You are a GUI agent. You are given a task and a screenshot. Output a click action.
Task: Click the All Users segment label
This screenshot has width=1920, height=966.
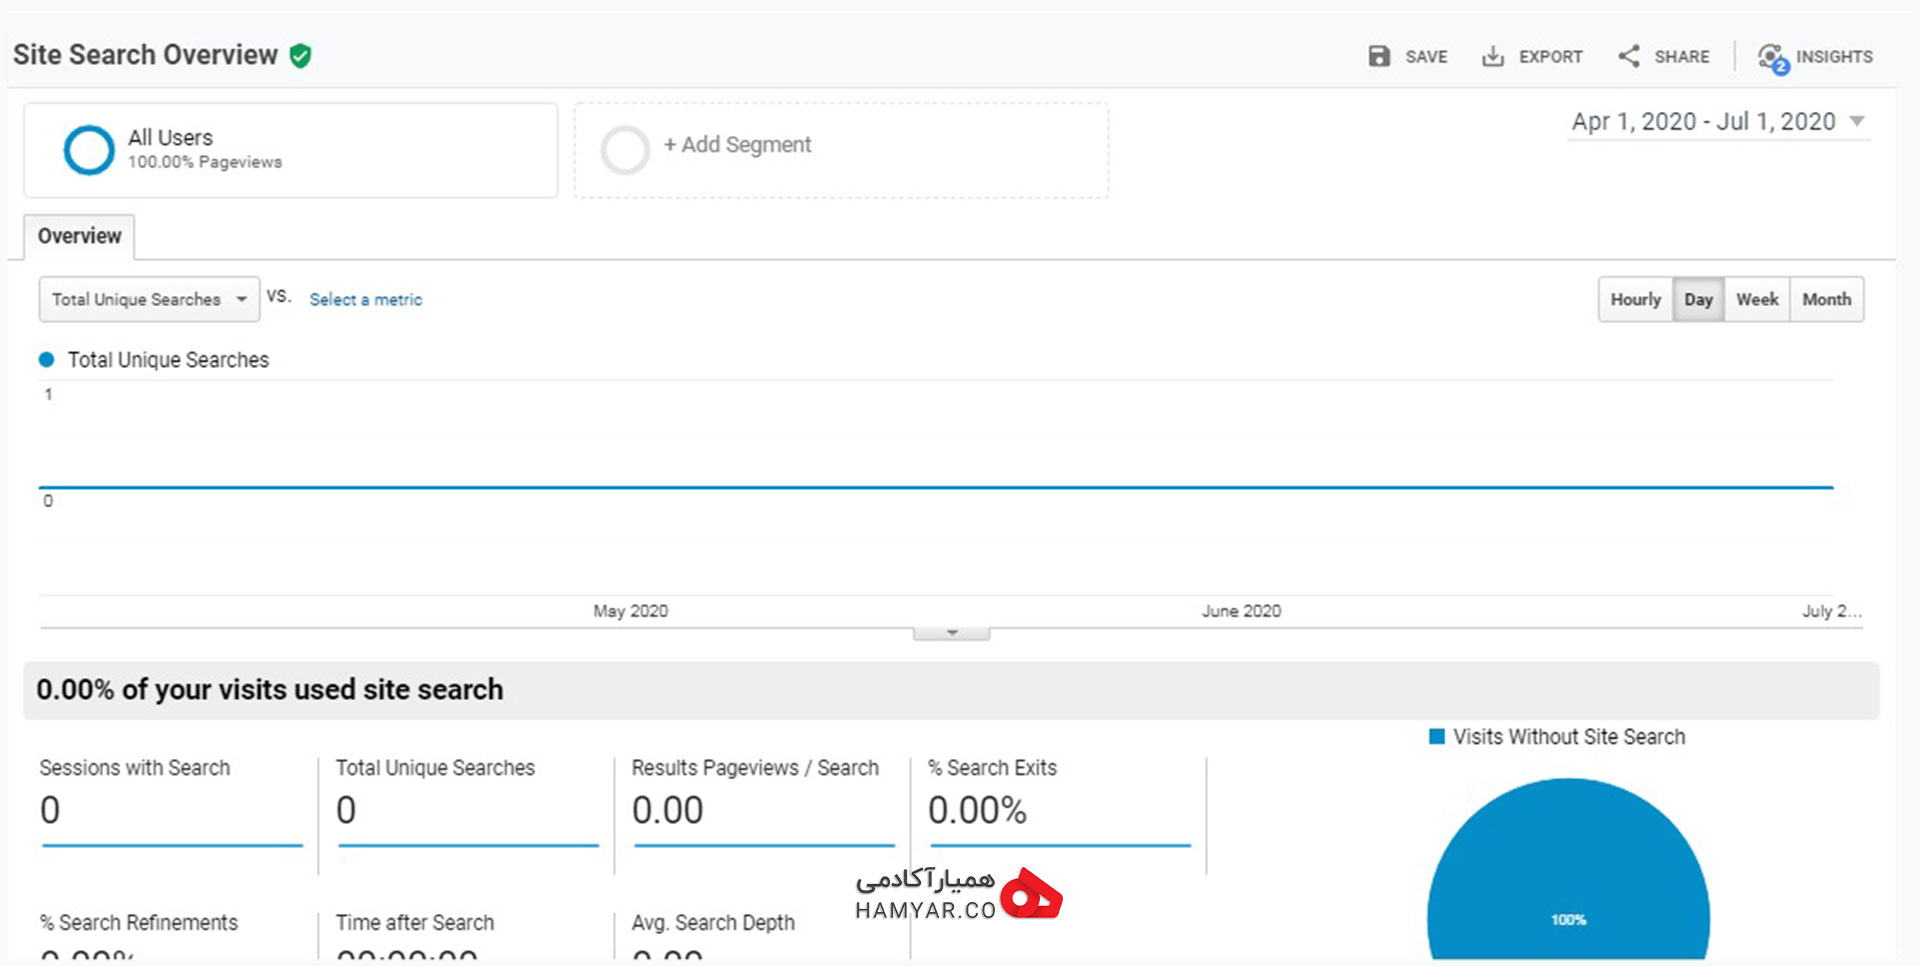click(170, 137)
